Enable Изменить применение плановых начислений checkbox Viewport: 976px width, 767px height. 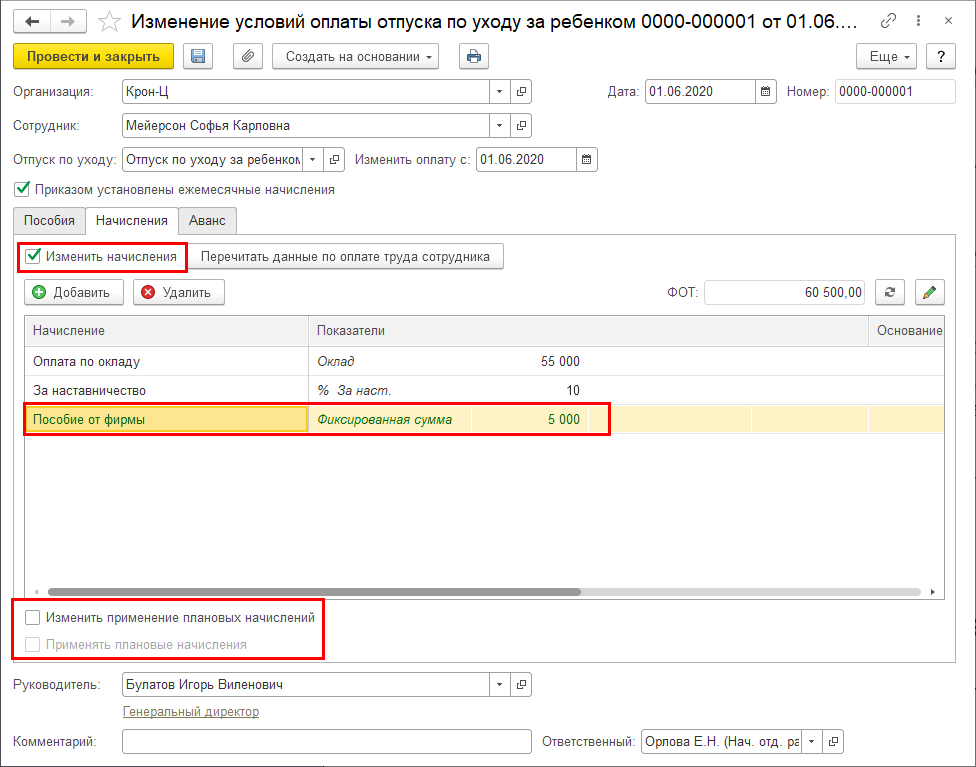pos(34,618)
